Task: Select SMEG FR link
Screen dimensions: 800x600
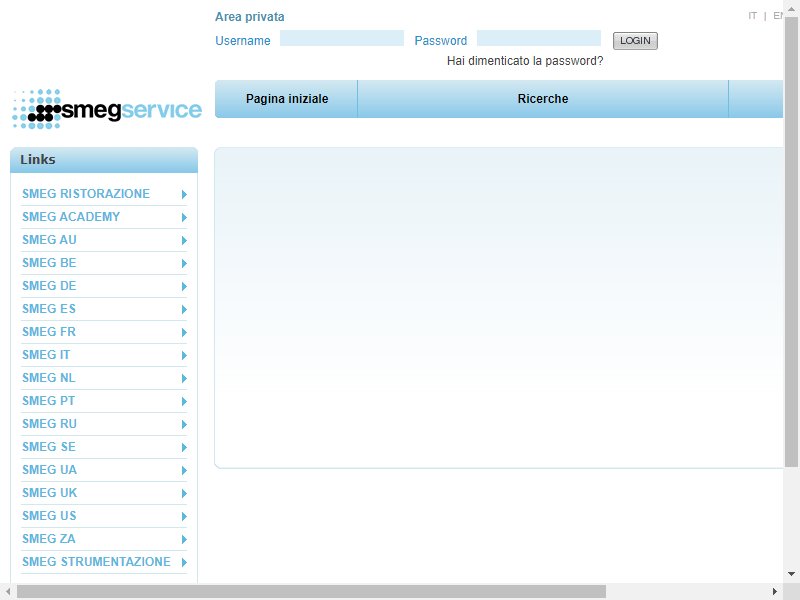Action: click(49, 332)
